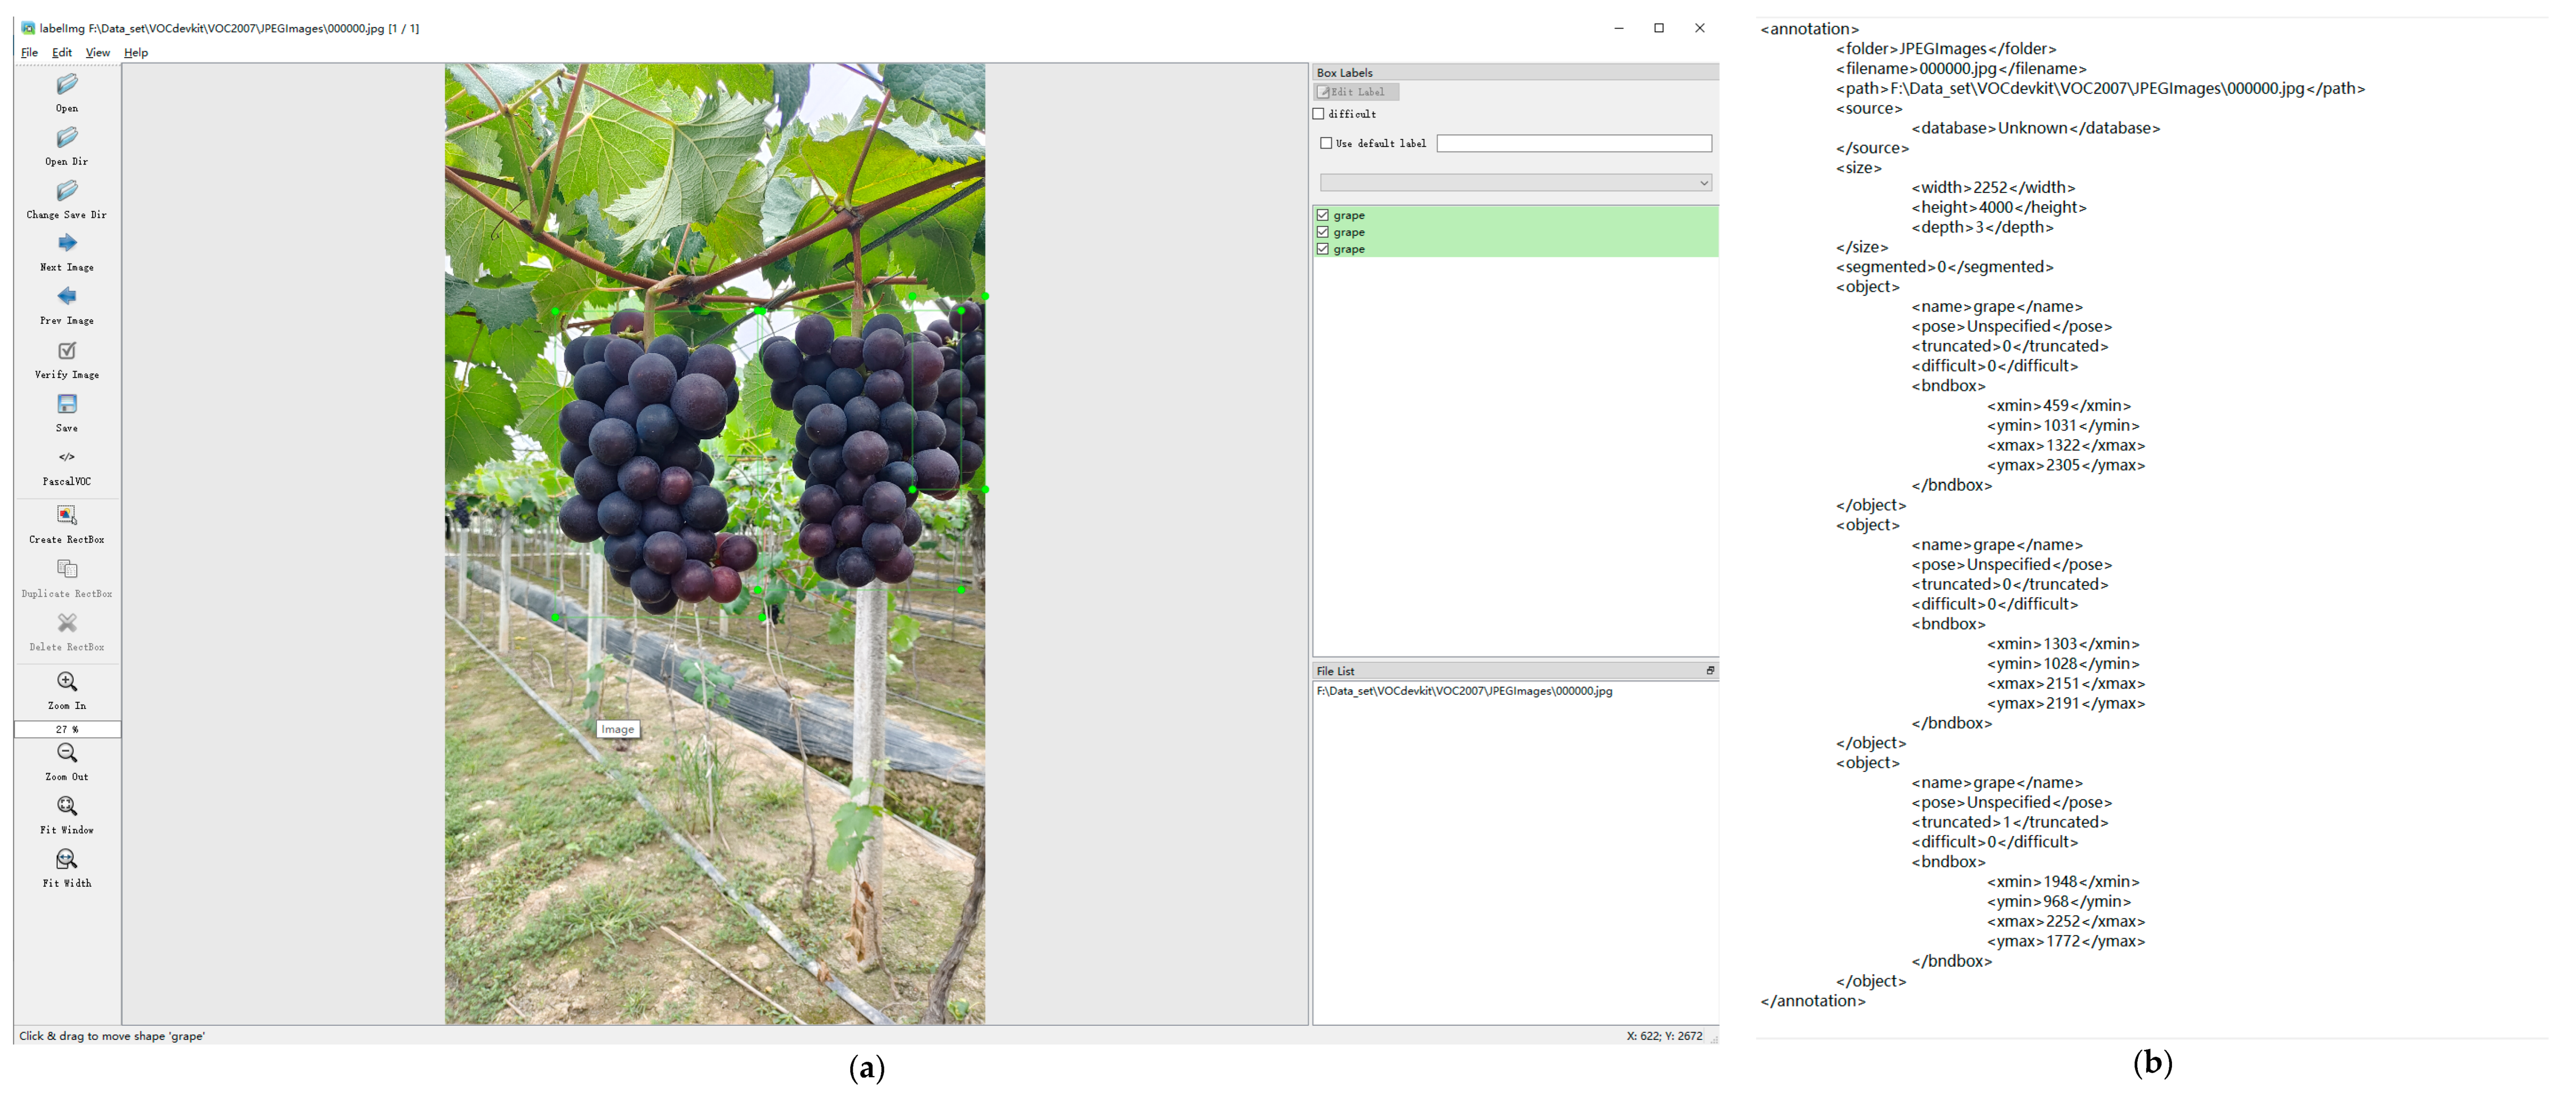Open the View menu
2576x1098 pixels.
[x=97, y=52]
